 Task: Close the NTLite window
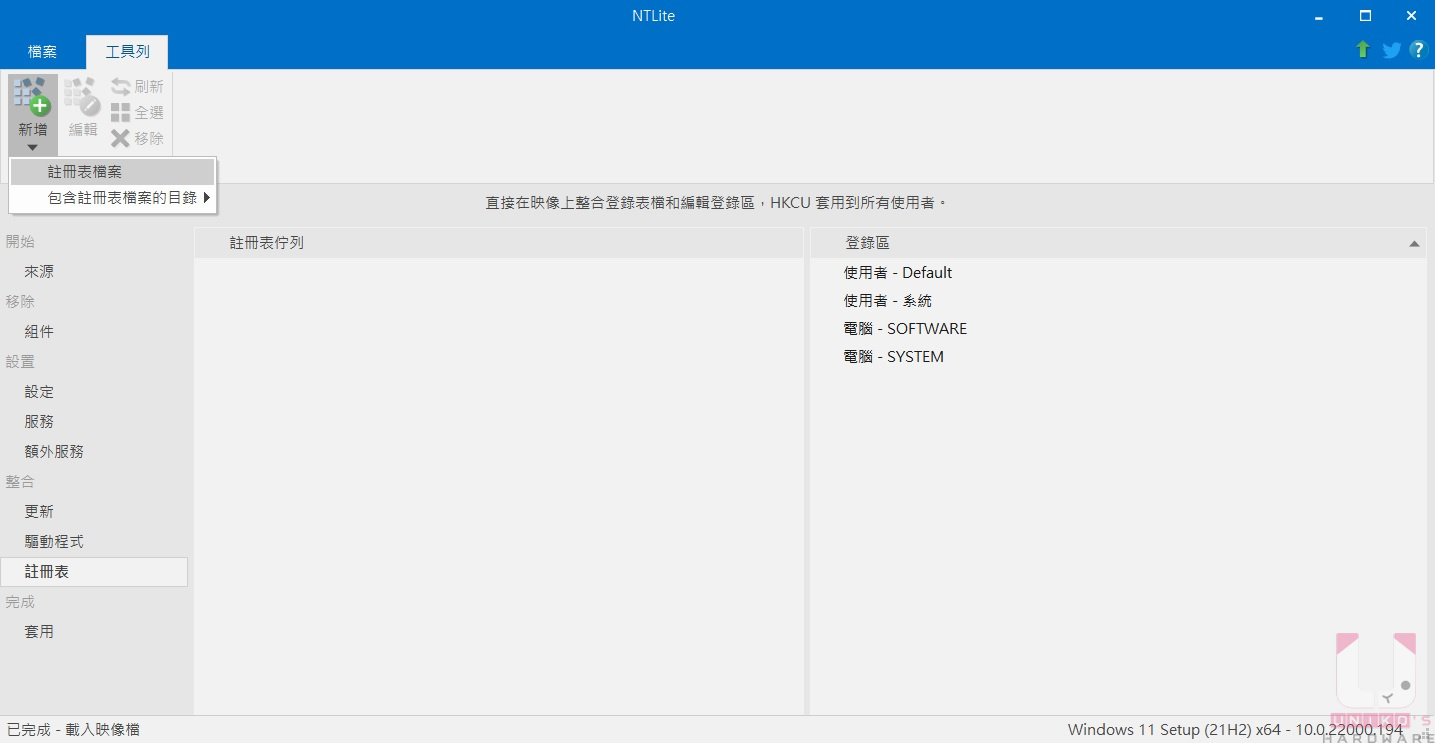pos(1411,16)
